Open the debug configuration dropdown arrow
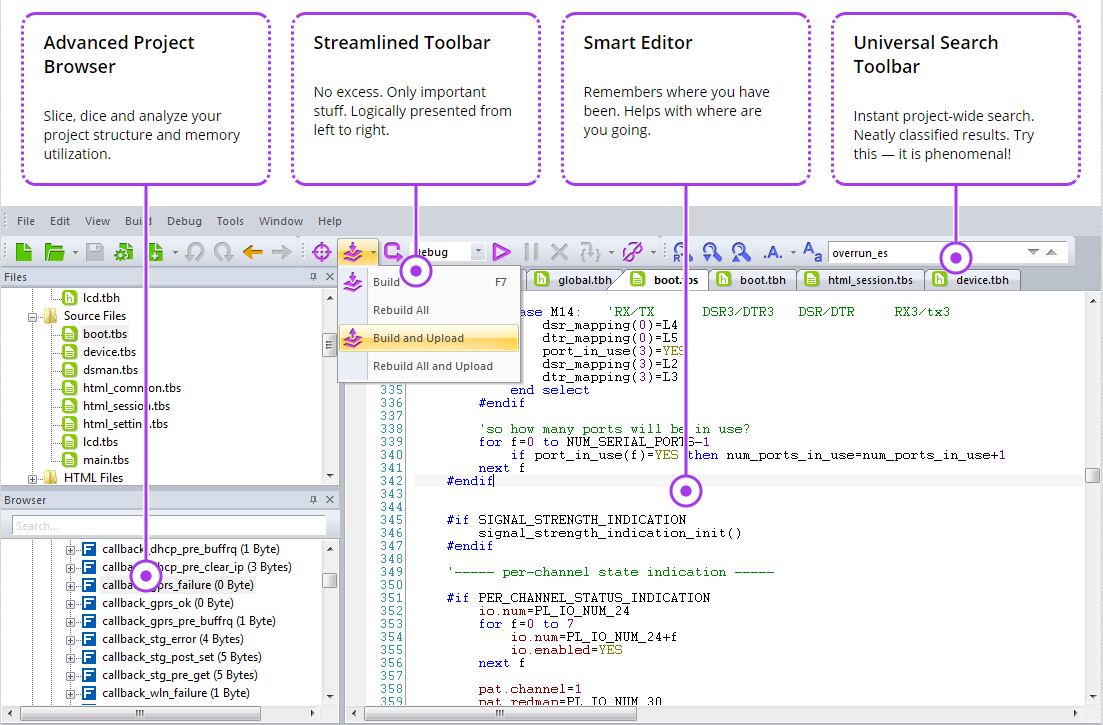The height and width of the screenshot is (725, 1103). (478, 252)
